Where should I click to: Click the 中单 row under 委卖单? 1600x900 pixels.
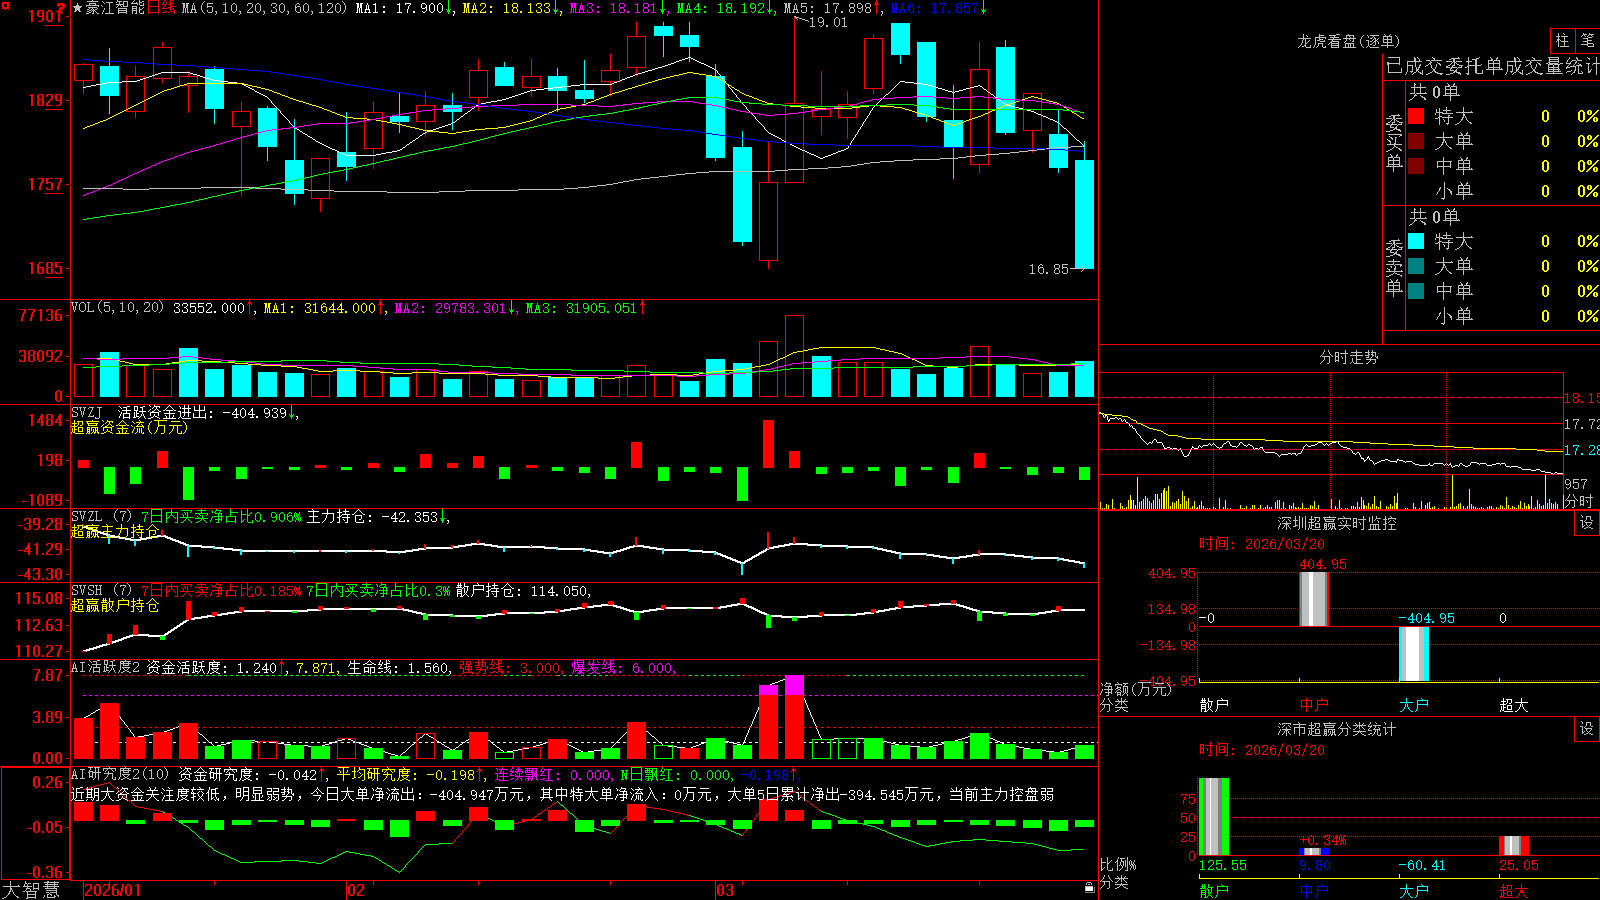click(x=1503, y=291)
